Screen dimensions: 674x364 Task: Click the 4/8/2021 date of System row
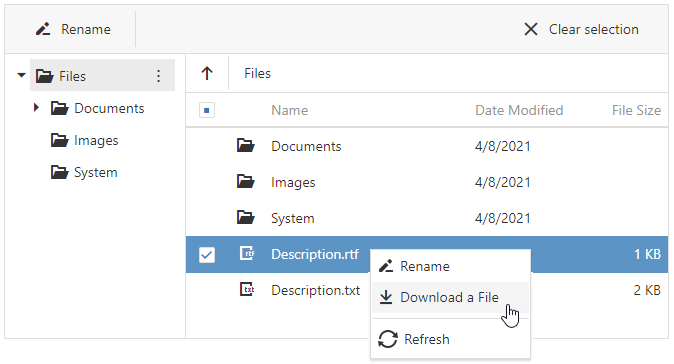502,218
